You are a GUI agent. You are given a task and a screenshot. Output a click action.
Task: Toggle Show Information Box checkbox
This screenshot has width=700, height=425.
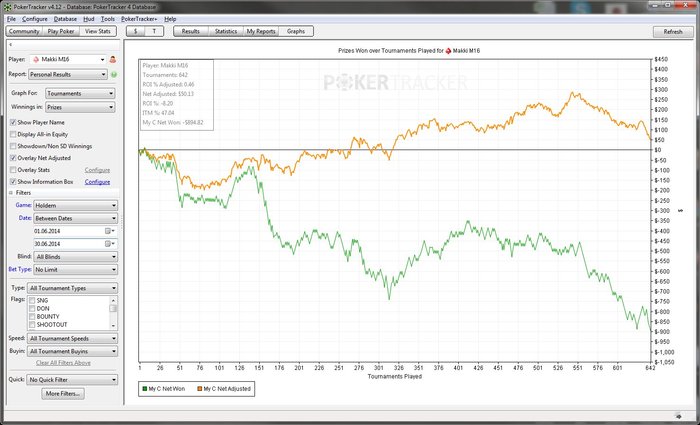[x=13, y=182]
